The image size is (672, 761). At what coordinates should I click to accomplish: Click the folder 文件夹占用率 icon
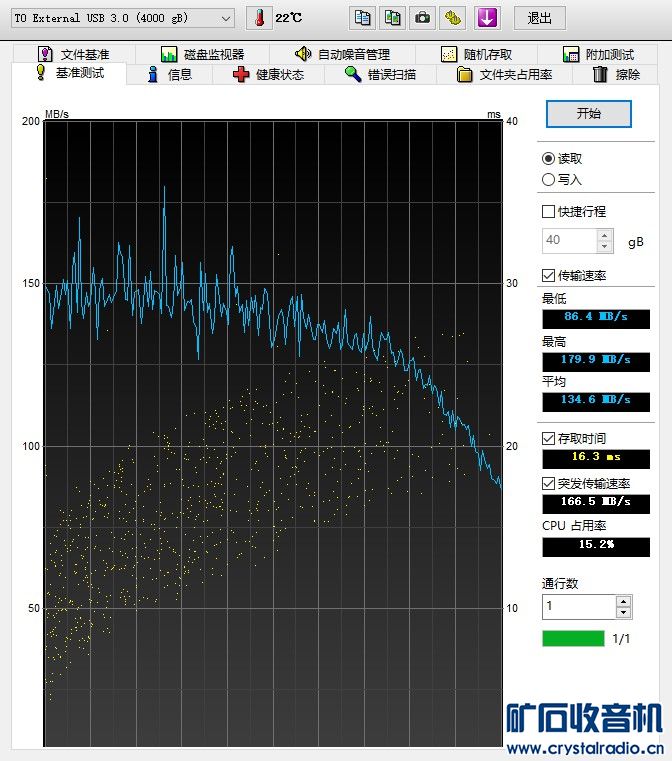click(464, 74)
